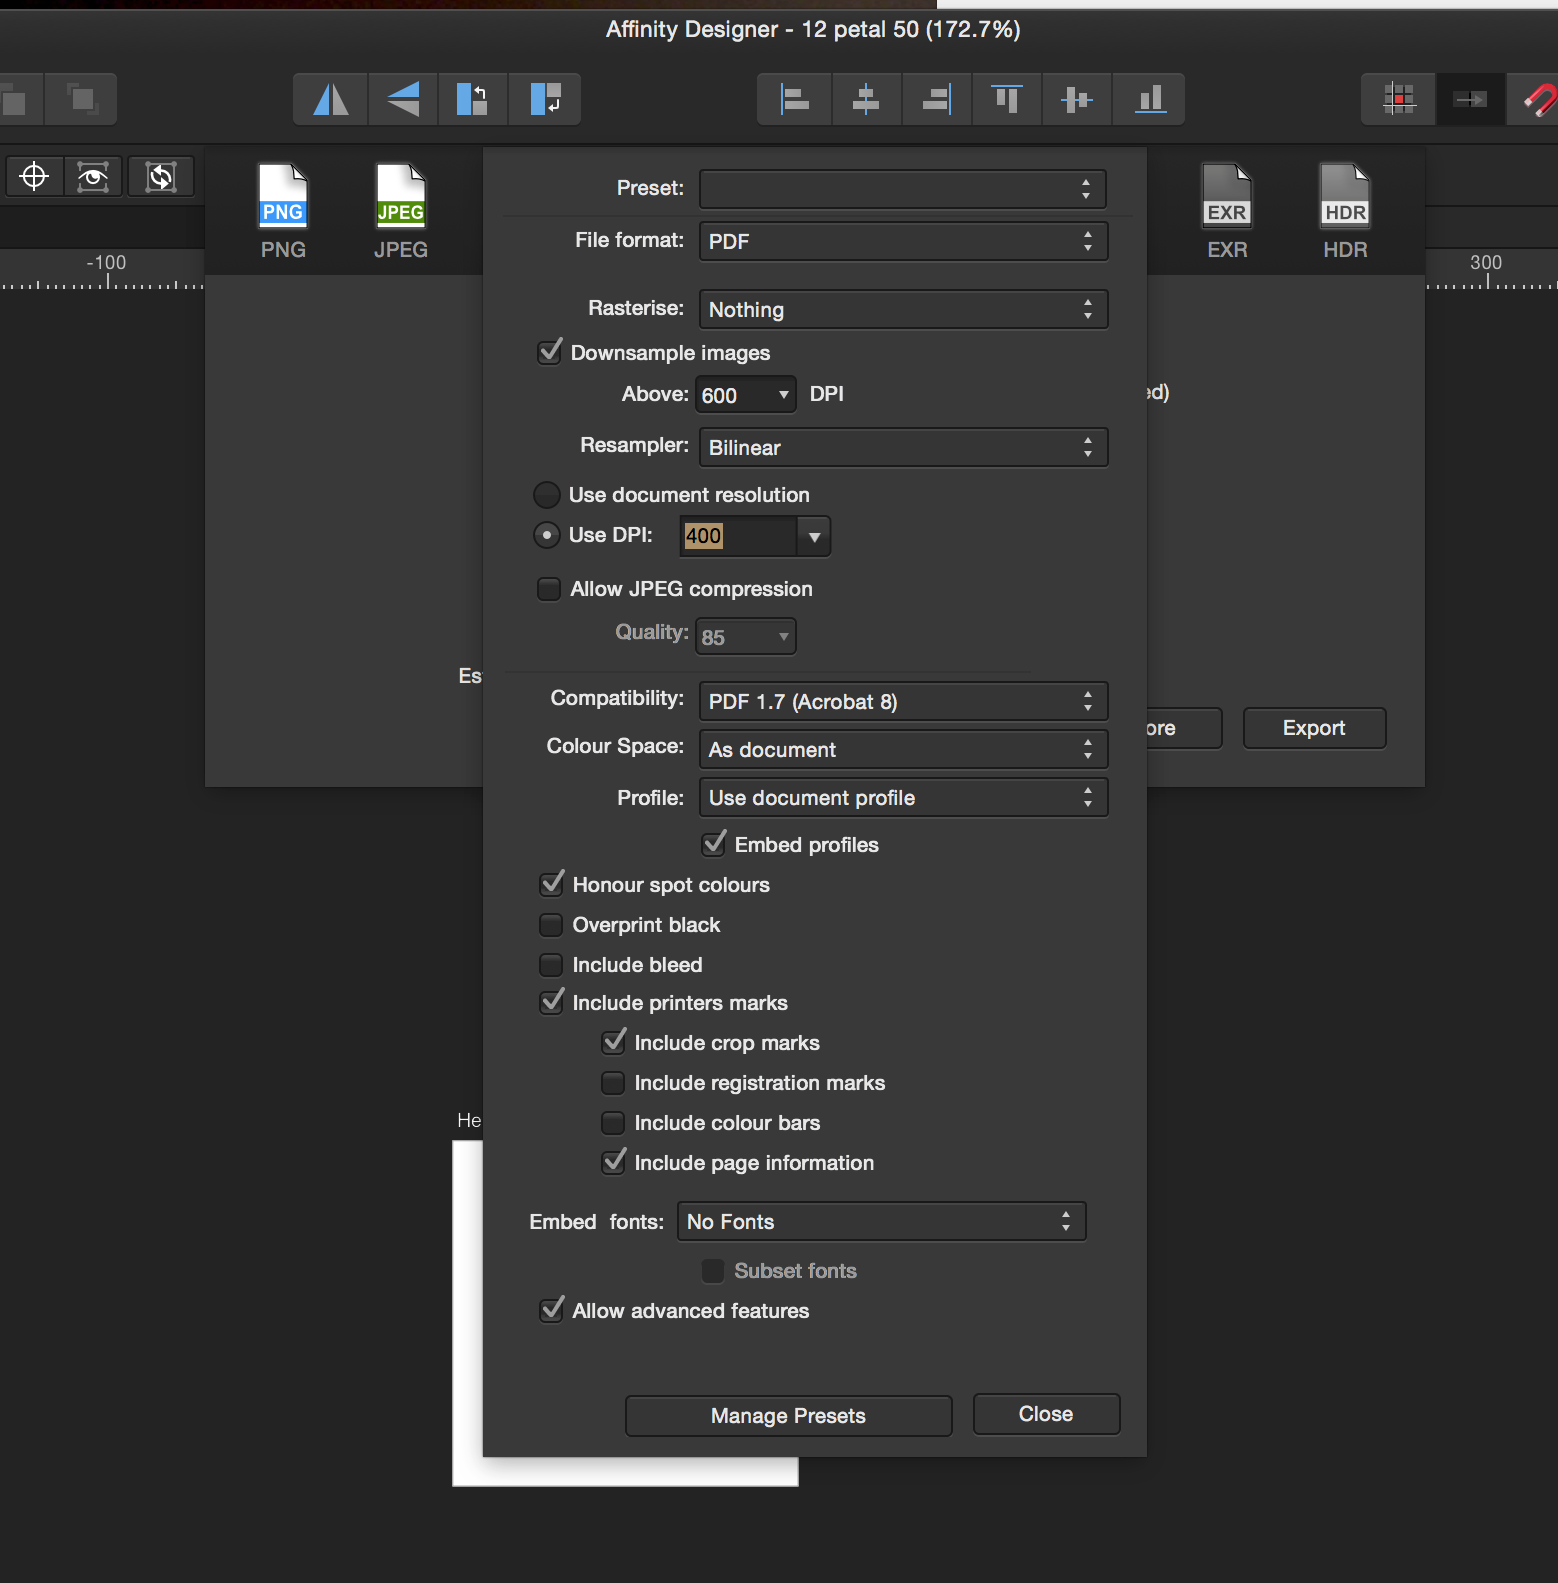Toggle Embed profiles checkbox
This screenshot has width=1558, height=1583.
[714, 844]
